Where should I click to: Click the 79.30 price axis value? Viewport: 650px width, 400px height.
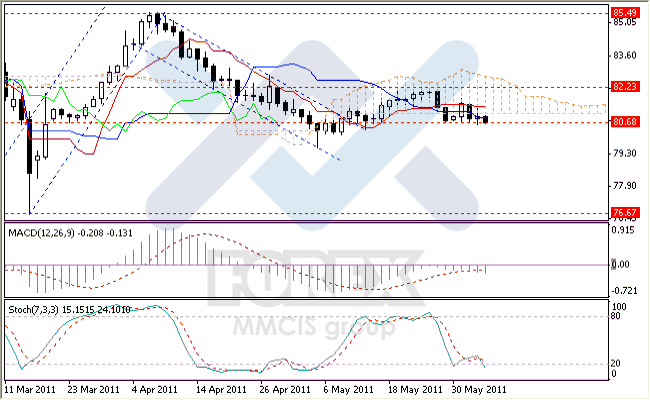point(625,153)
